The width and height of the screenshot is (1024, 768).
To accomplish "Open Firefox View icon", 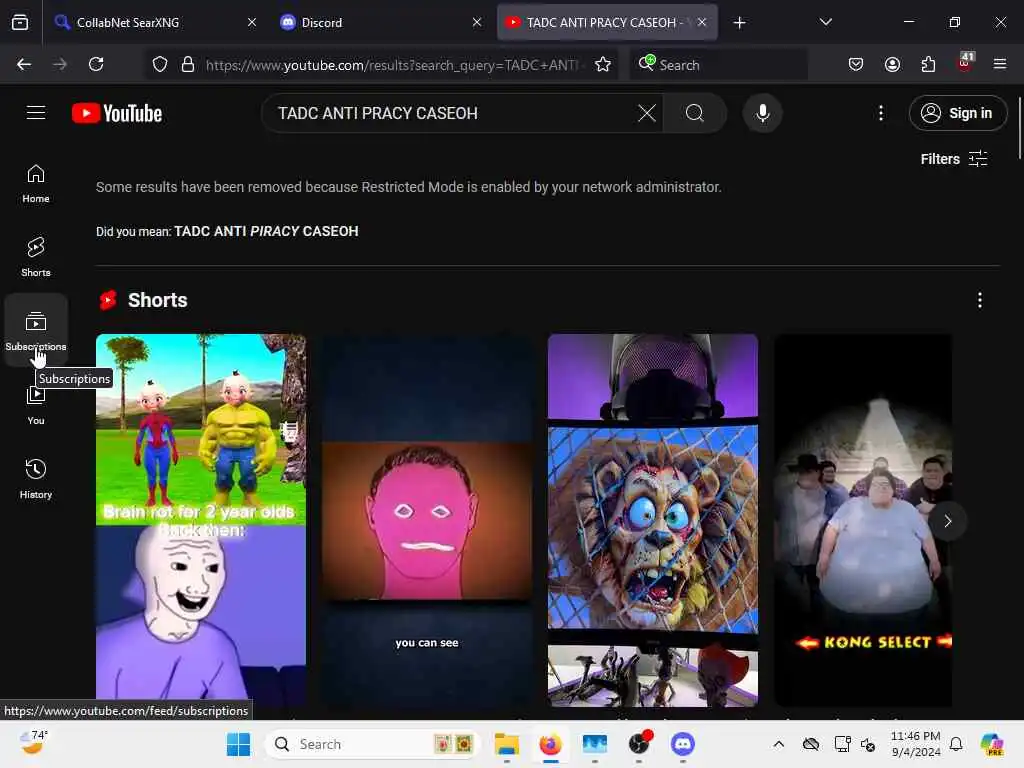I will [x=20, y=22].
